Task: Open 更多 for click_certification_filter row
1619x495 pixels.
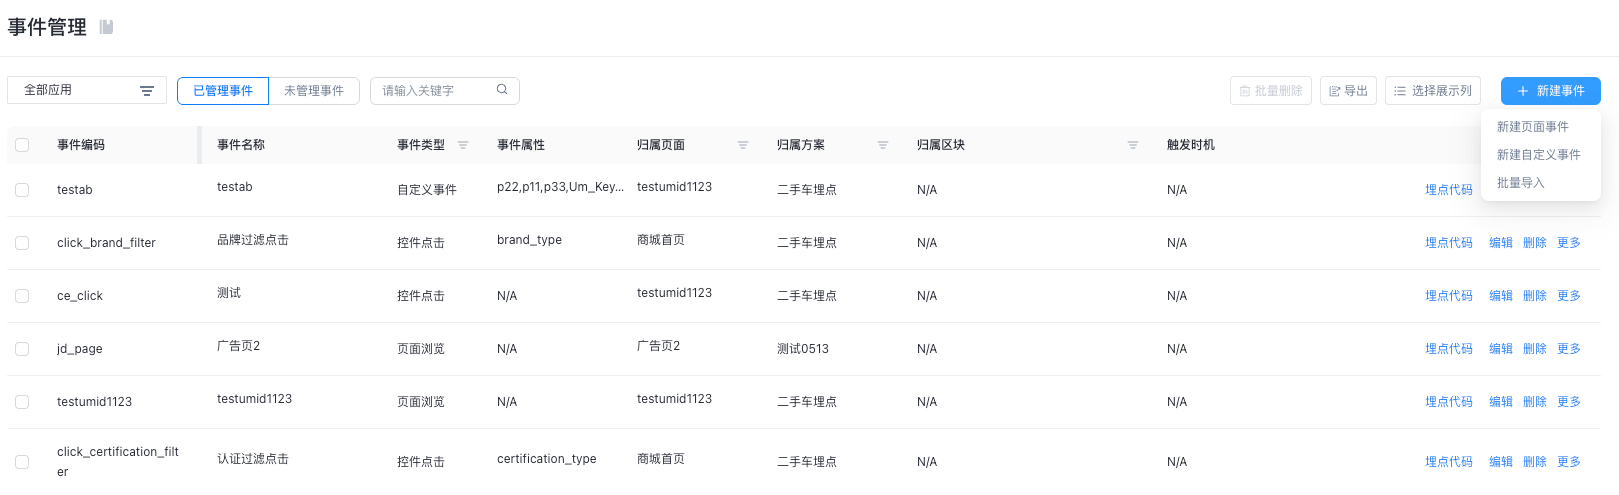Action: [1569, 462]
